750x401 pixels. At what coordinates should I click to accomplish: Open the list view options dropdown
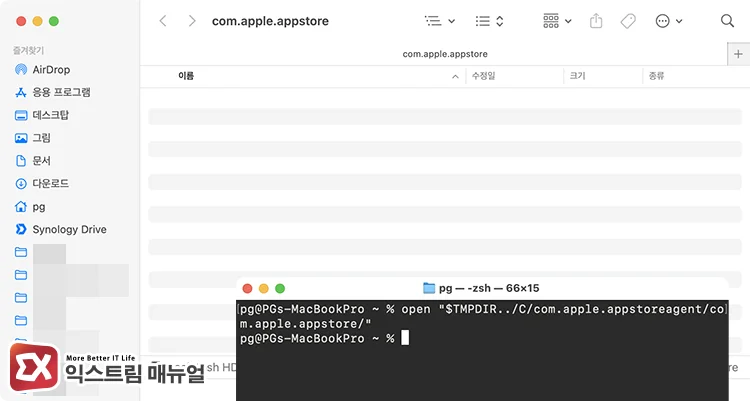tap(440, 21)
